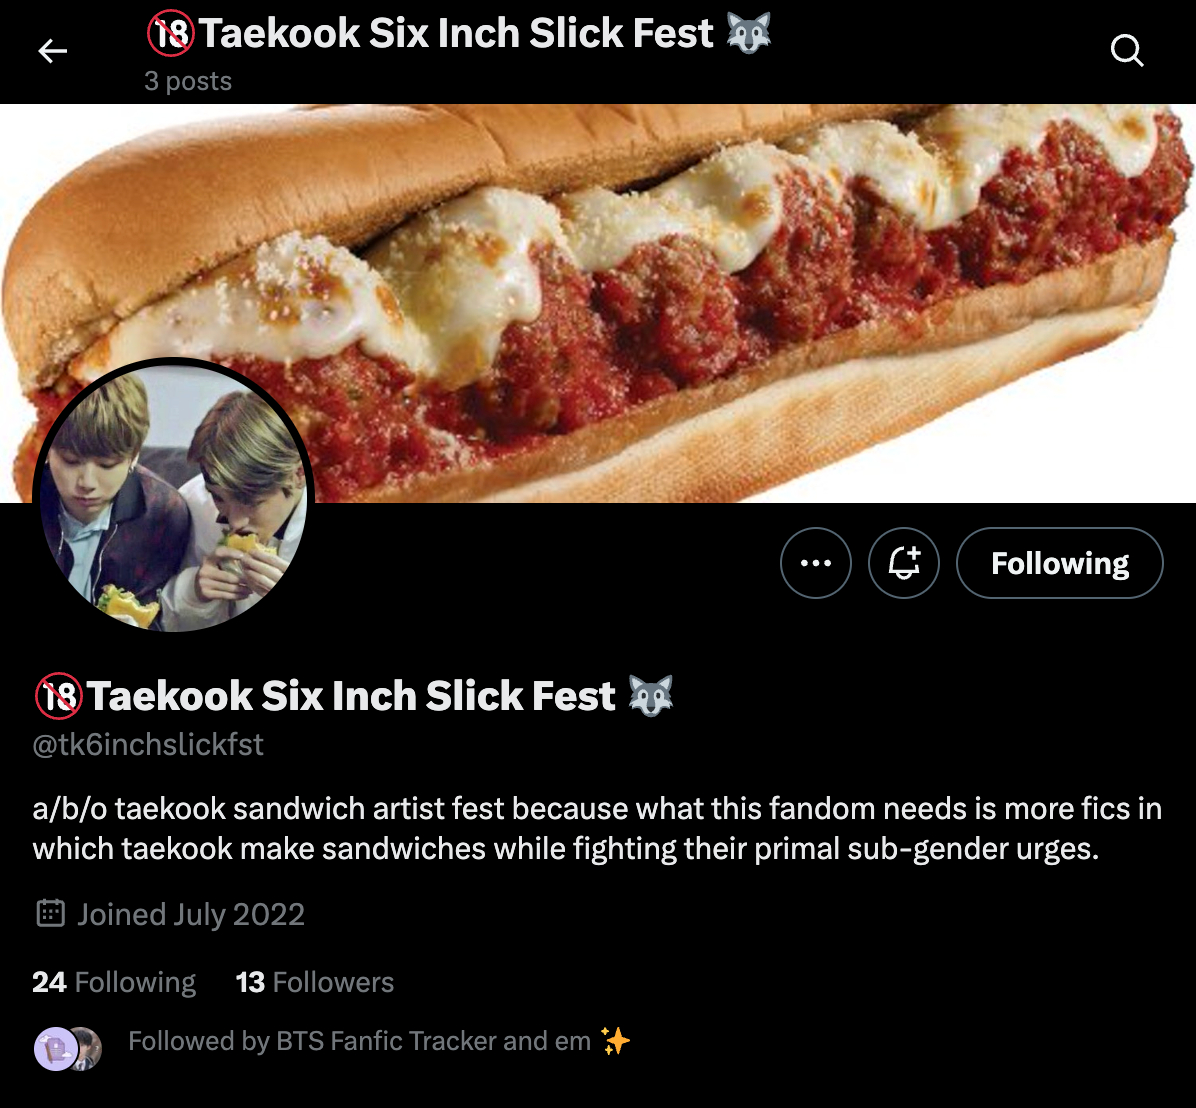Click the 18+ badge in the top header

pyautogui.click(x=171, y=35)
